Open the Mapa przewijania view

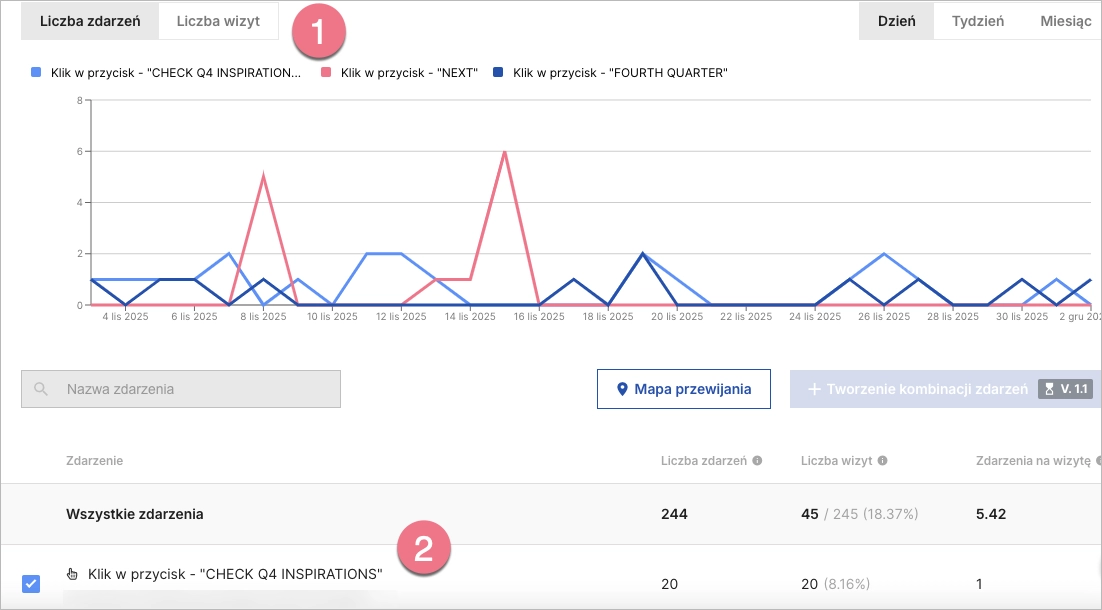click(683, 389)
